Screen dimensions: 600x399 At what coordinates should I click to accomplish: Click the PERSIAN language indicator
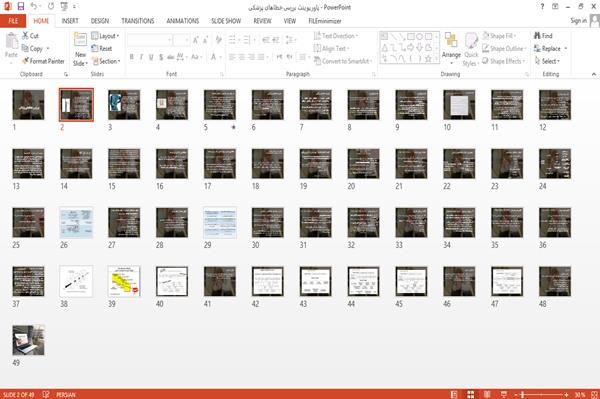click(66, 394)
